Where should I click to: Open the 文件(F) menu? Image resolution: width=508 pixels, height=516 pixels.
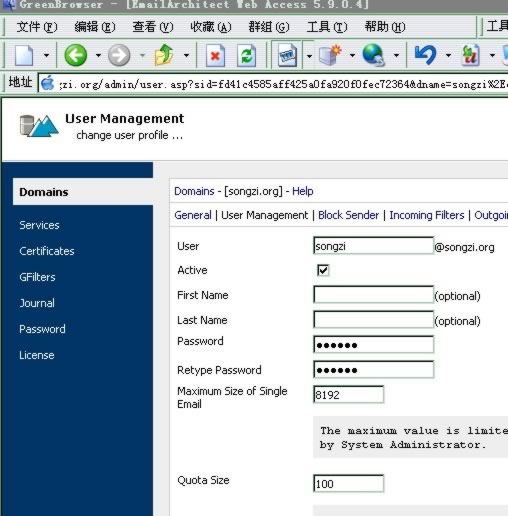[x=37, y=27]
